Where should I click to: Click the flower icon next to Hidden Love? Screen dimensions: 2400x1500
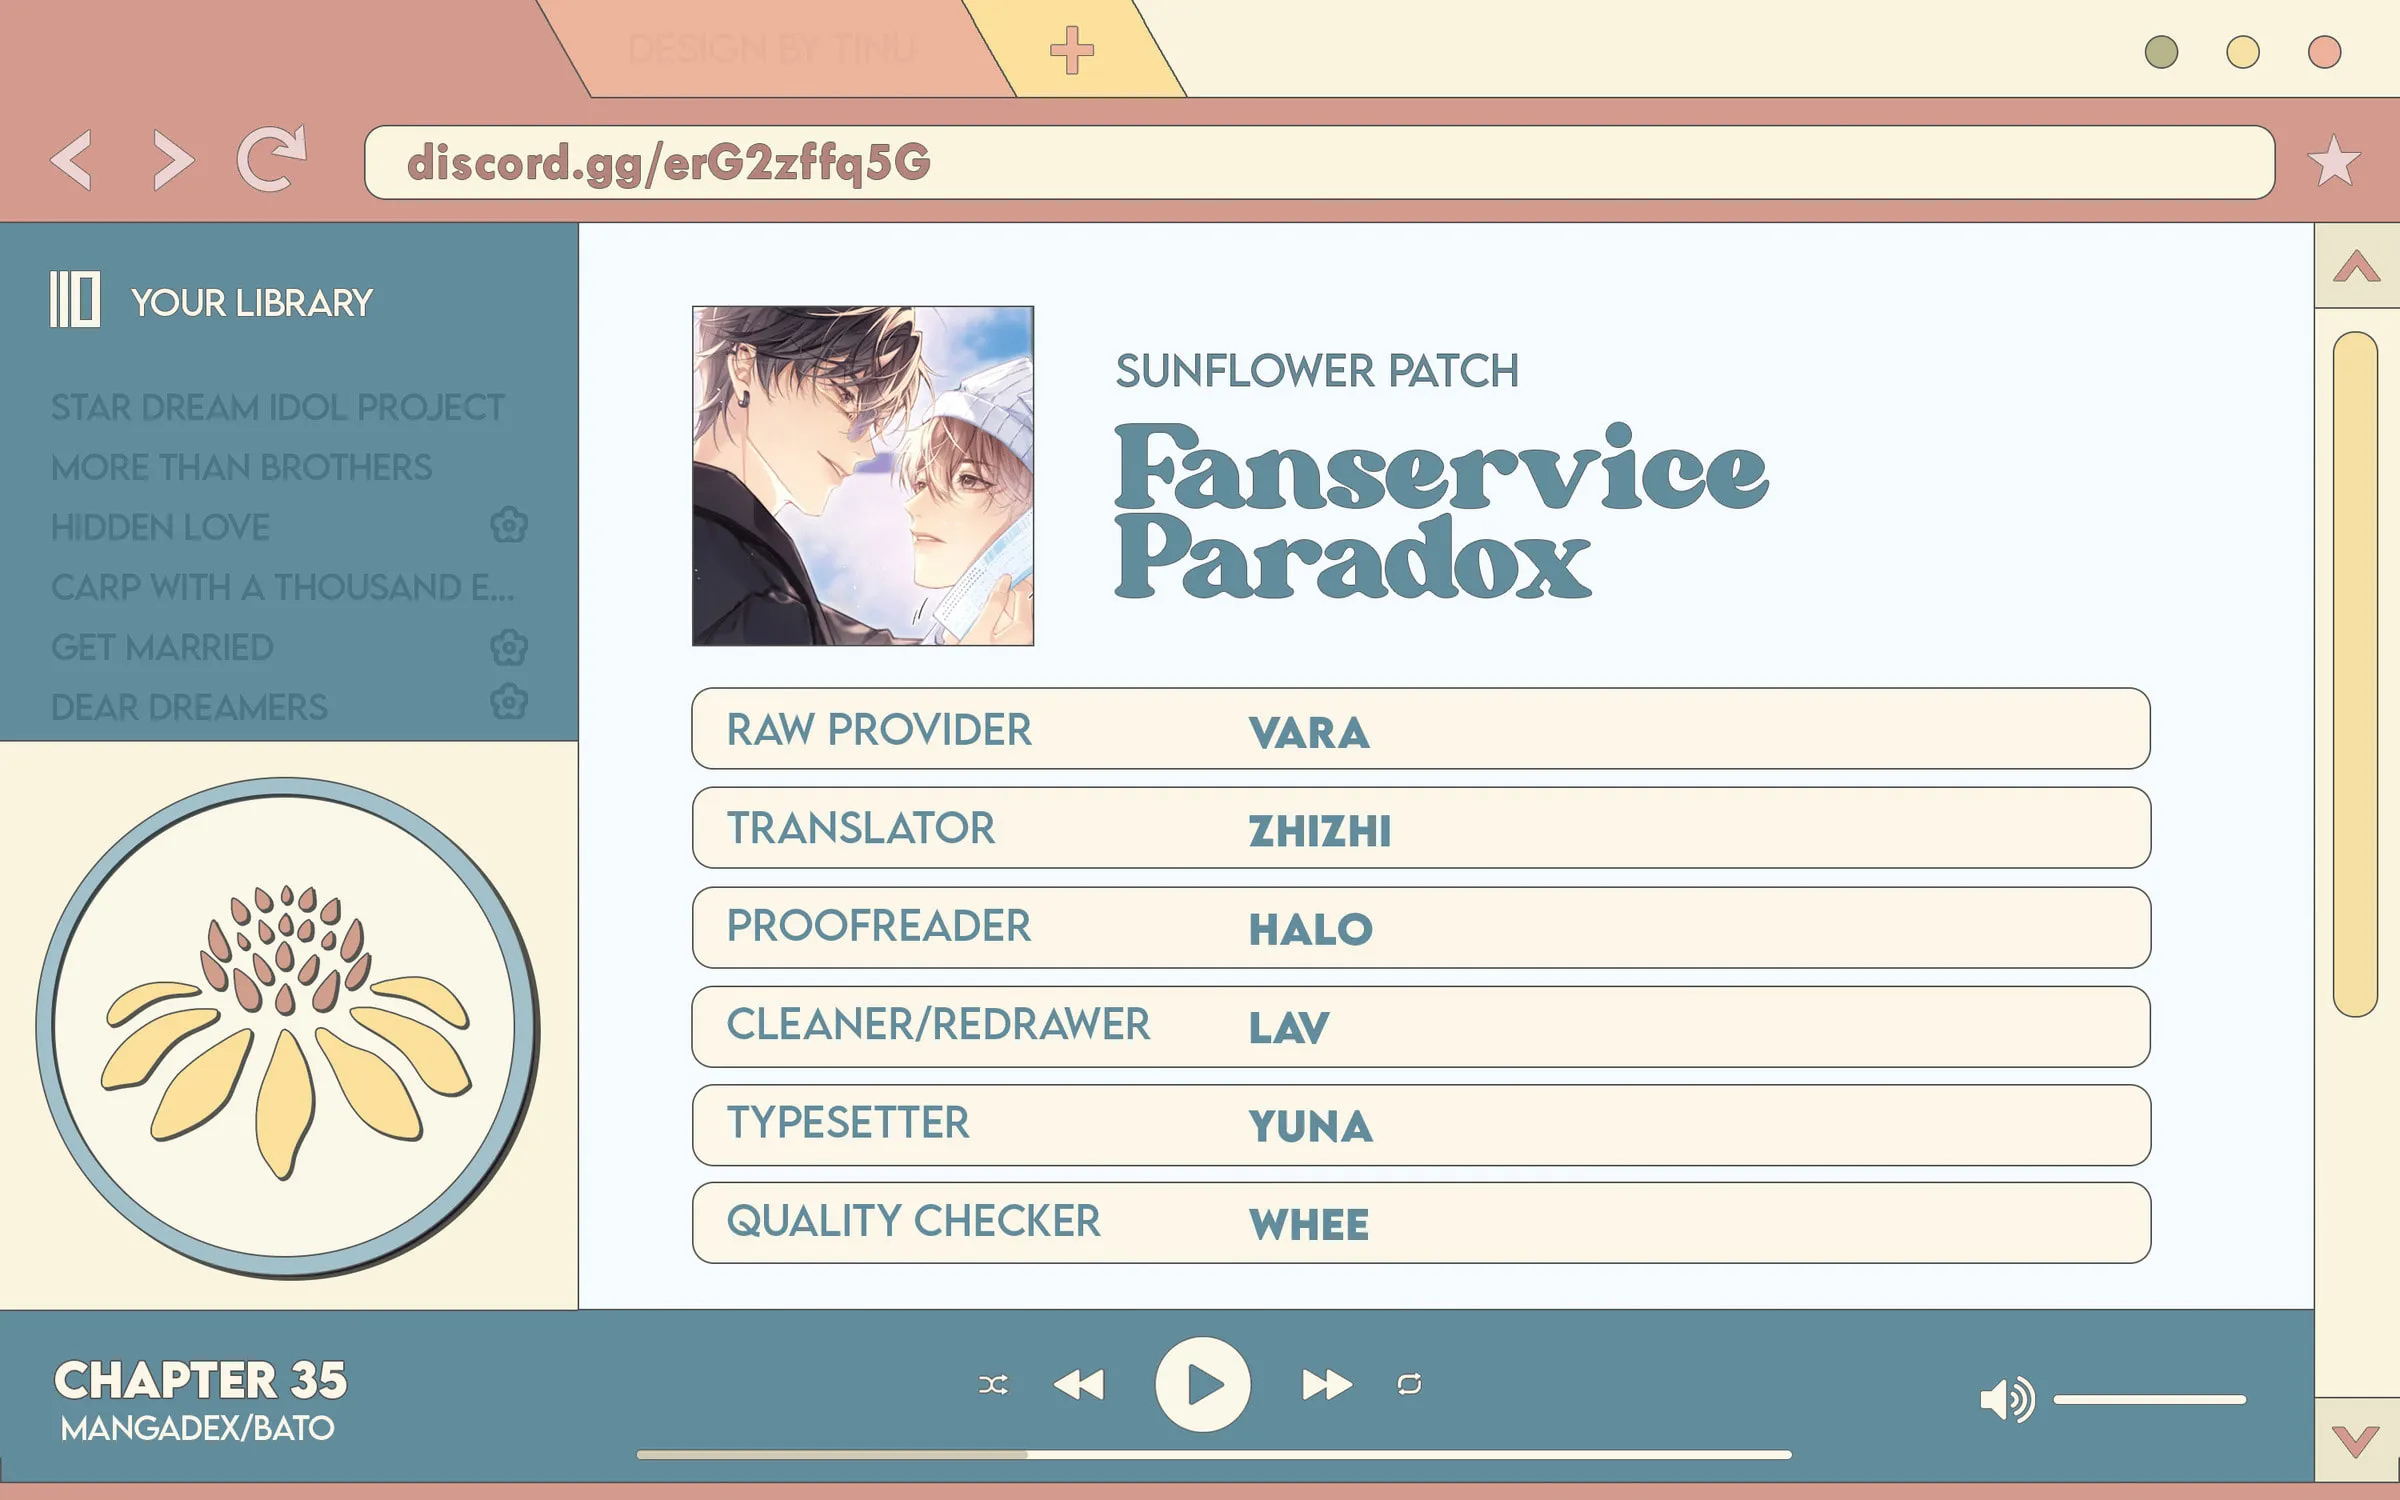tap(509, 525)
